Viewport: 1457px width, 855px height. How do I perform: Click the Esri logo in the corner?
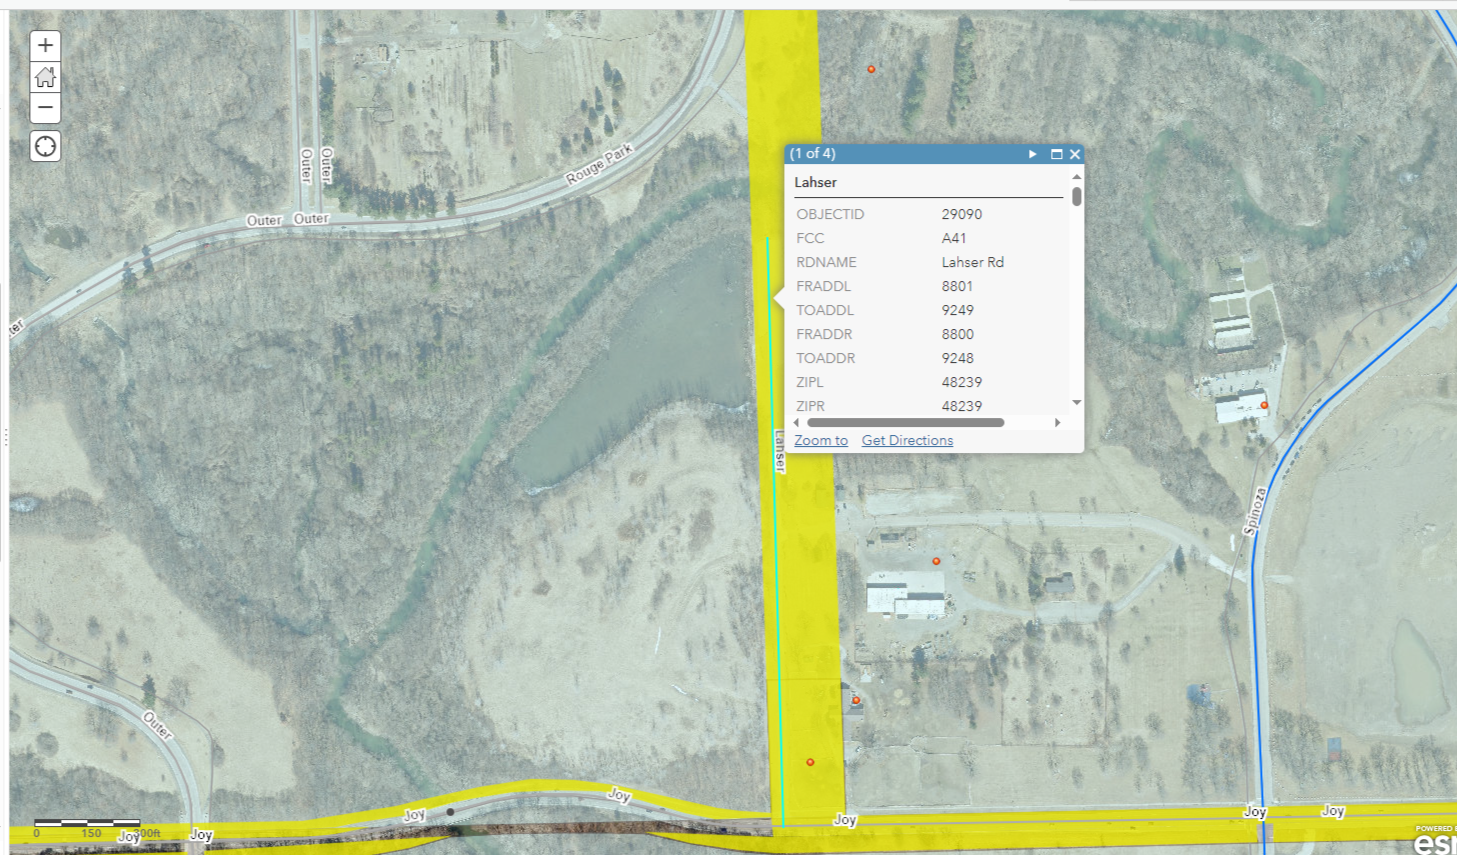(1434, 841)
